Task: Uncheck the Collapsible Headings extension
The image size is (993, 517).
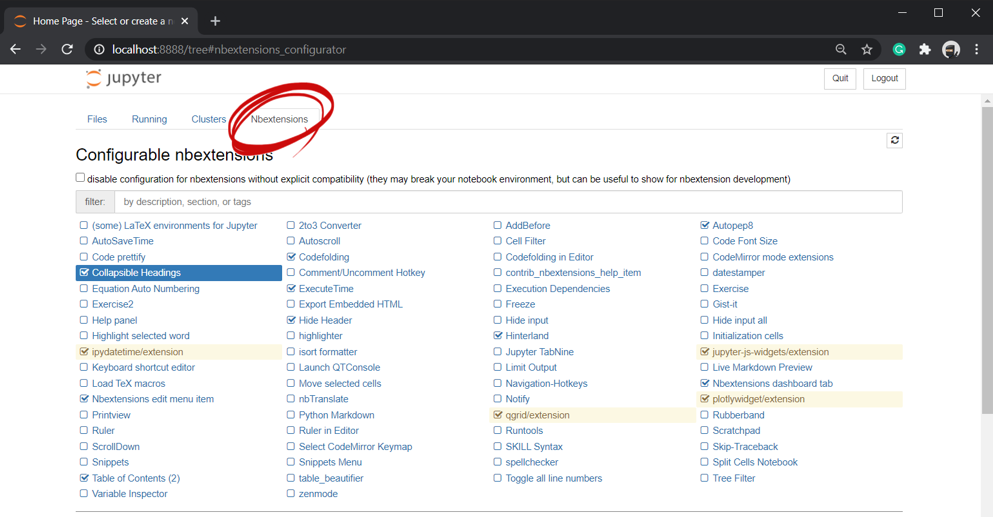Action: tap(84, 272)
